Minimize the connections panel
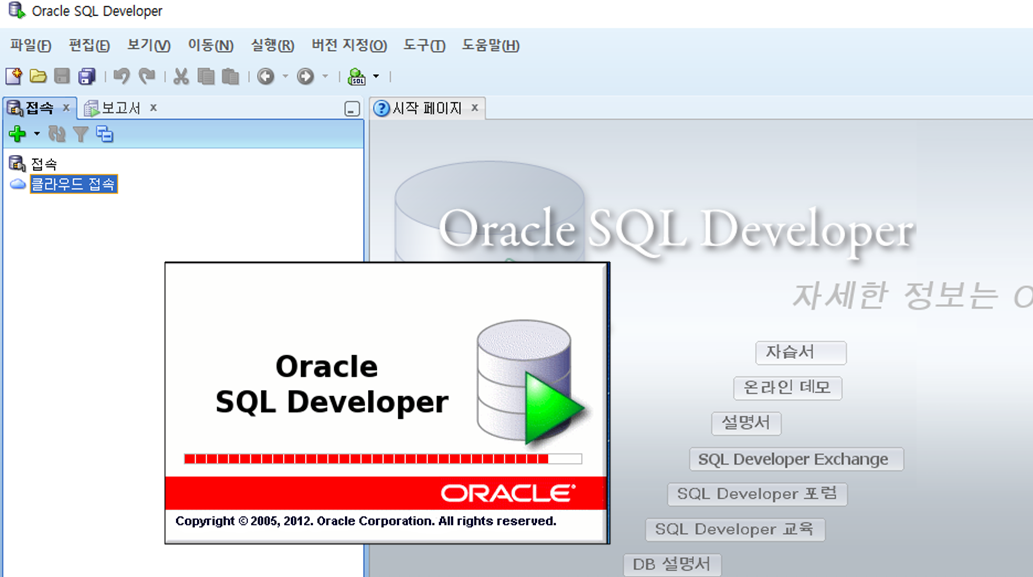The height and width of the screenshot is (577, 1033). [x=352, y=109]
